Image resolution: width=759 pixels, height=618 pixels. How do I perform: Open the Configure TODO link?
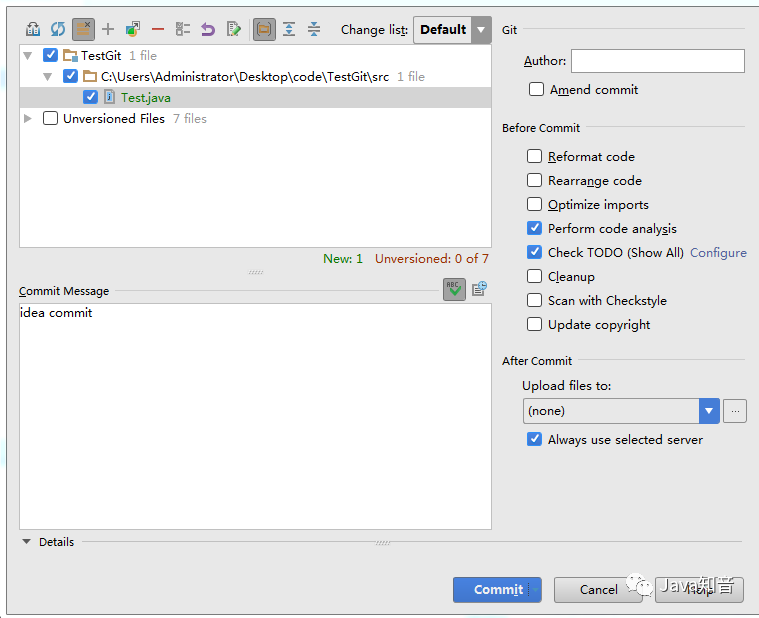point(718,253)
